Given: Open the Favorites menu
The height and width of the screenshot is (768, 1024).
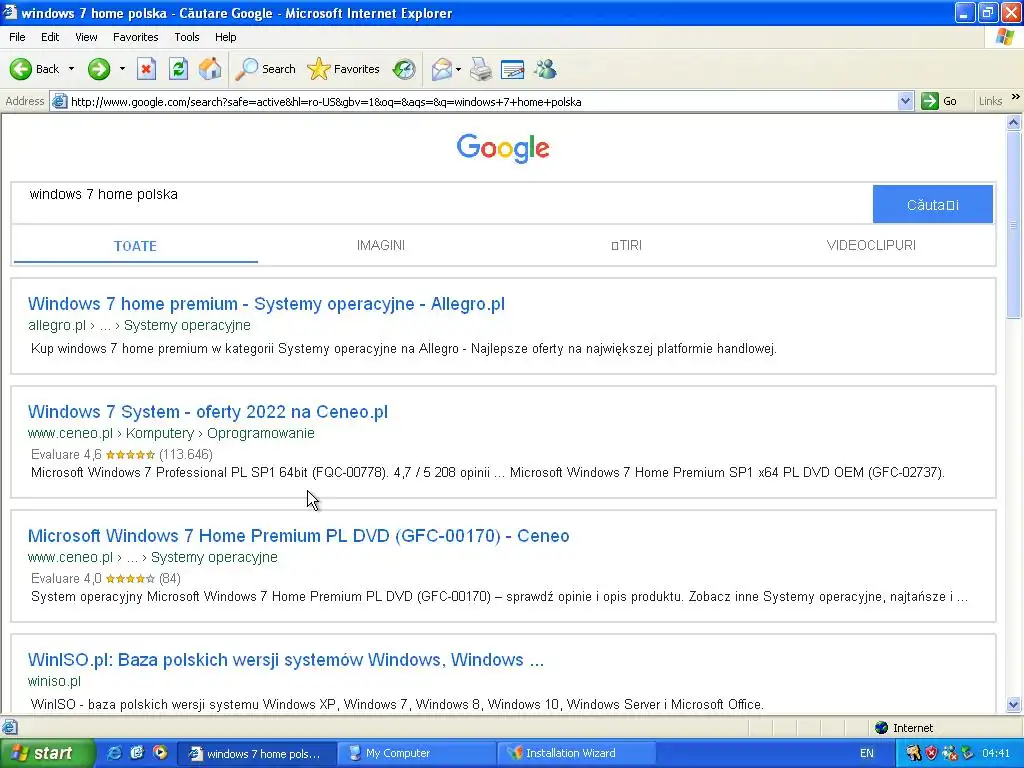Looking at the screenshot, I should pos(135,37).
